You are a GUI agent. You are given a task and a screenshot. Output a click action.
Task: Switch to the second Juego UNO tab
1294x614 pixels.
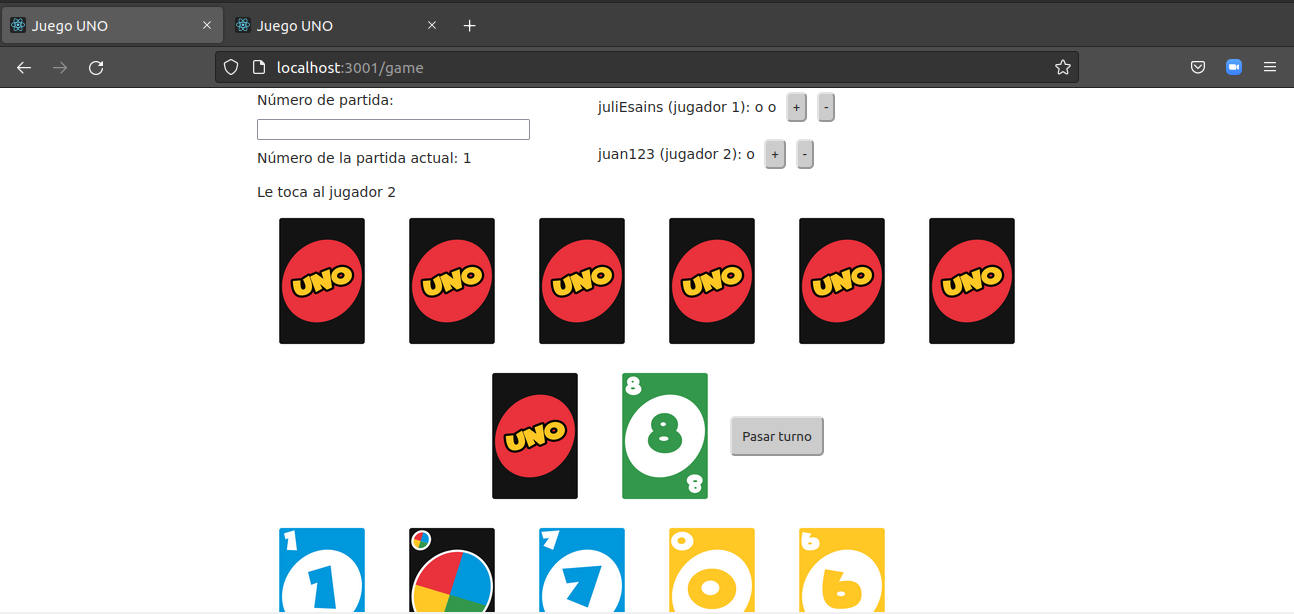pos(337,26)
